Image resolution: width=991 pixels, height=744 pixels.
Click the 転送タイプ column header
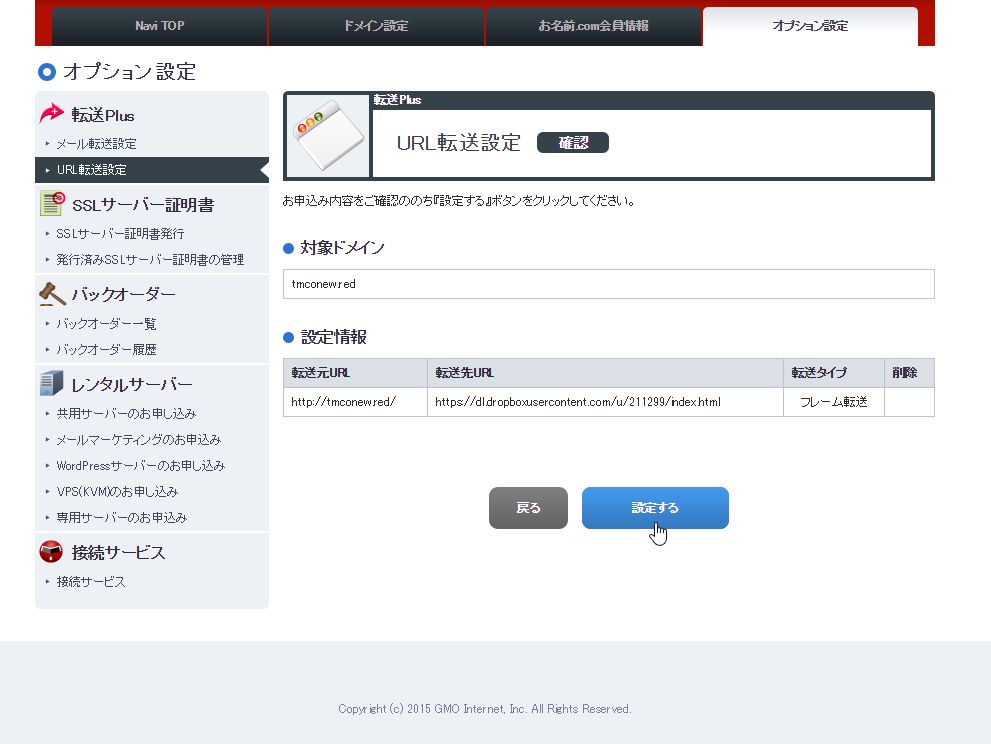point(834,373)
